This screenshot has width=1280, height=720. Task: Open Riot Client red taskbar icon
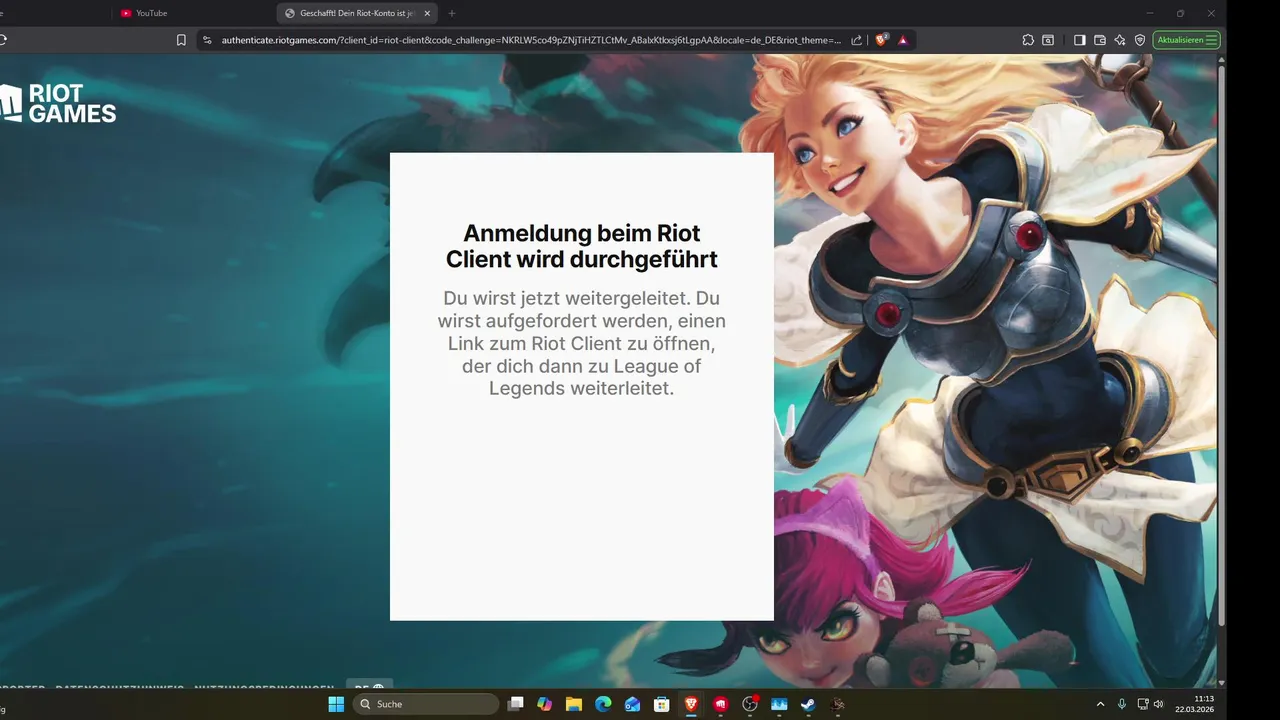point(720,704)
